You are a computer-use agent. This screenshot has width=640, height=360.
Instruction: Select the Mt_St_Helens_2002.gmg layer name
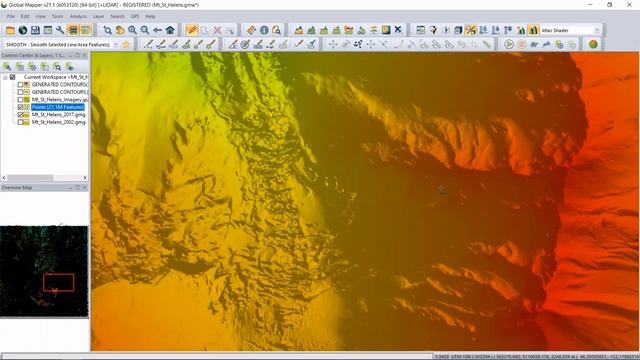pyautogui.click(x=58, y=122)
